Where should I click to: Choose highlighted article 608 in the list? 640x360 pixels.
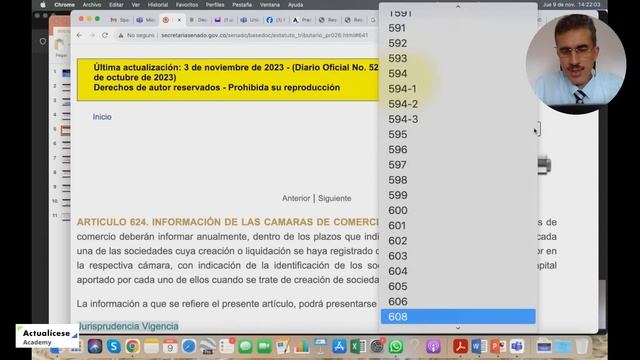tap(458, 317)
